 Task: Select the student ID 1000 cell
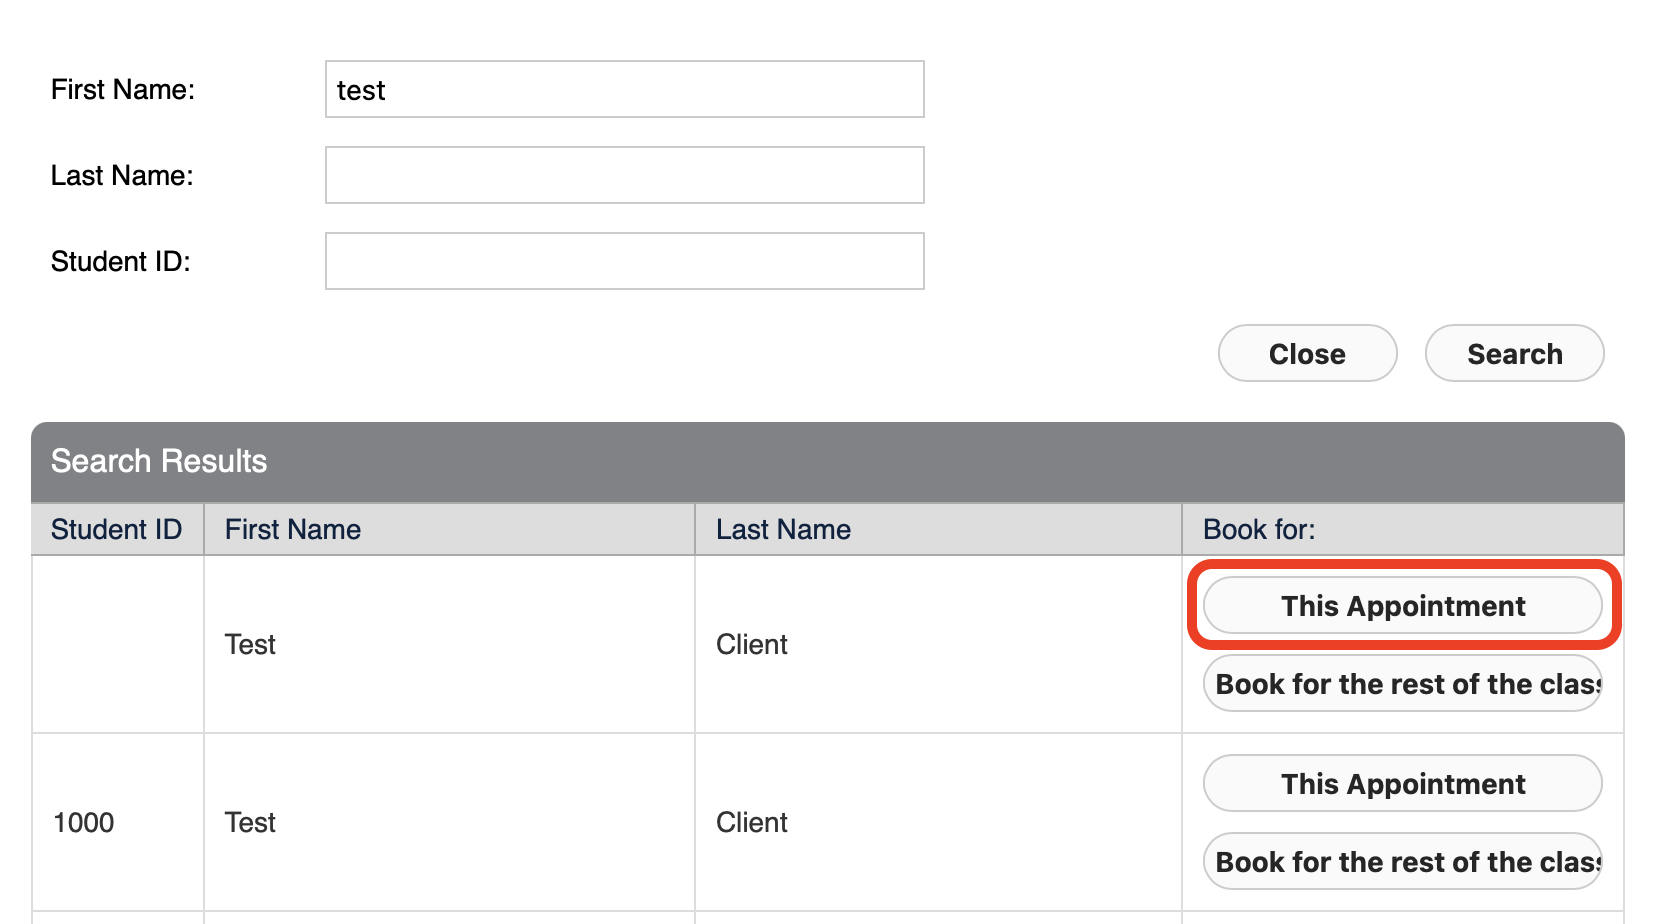click(x=84, y=823)
